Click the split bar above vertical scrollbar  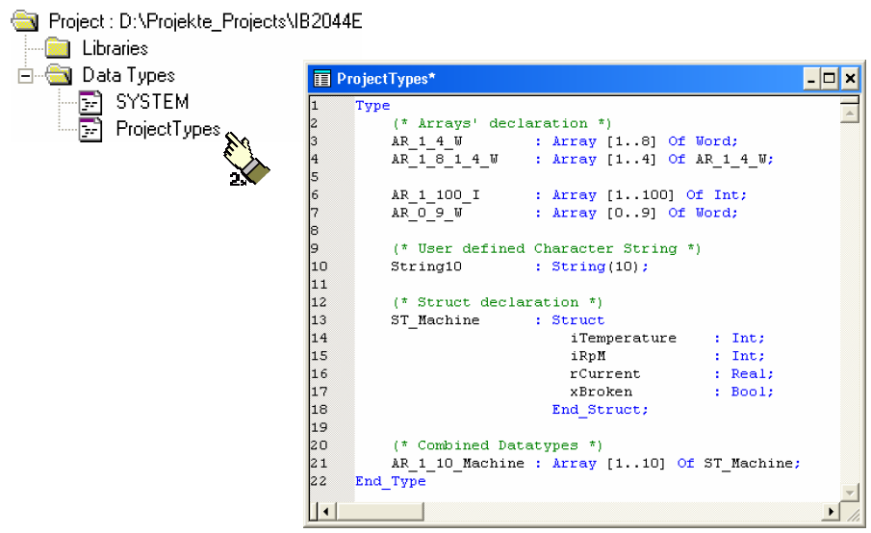[849, 100]
